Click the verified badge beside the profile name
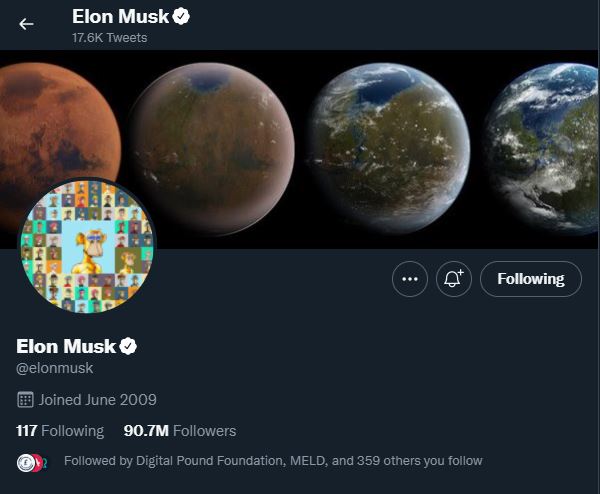The width and height of the screenshot is (600, 494). [x=128, y=346]
